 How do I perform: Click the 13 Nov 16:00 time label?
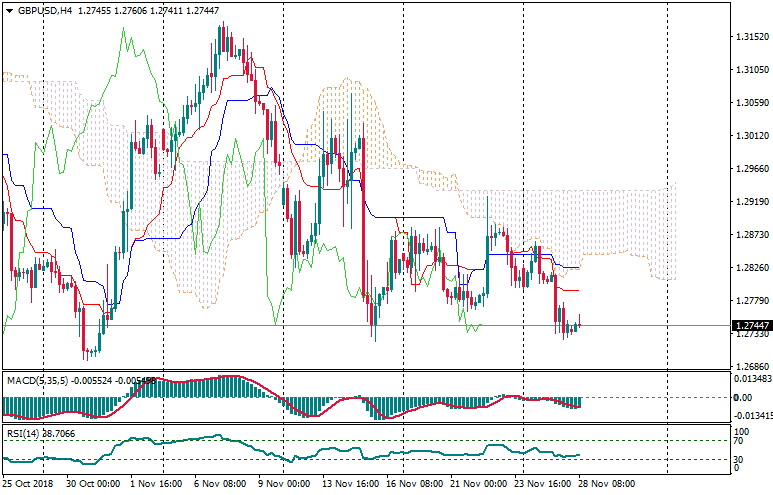point(350,483)
